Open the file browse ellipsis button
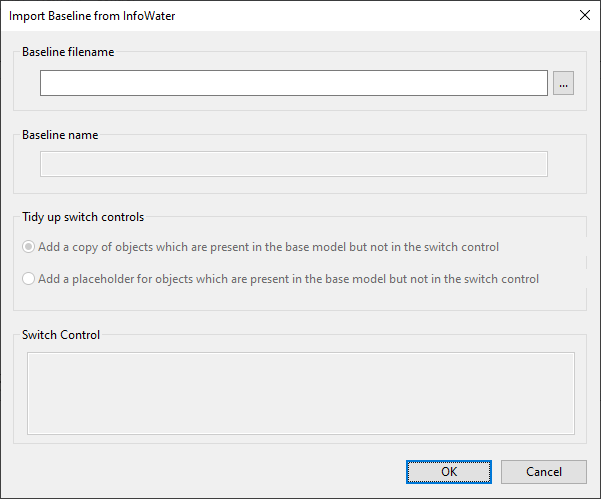The image size is (601, 499). 563,83
